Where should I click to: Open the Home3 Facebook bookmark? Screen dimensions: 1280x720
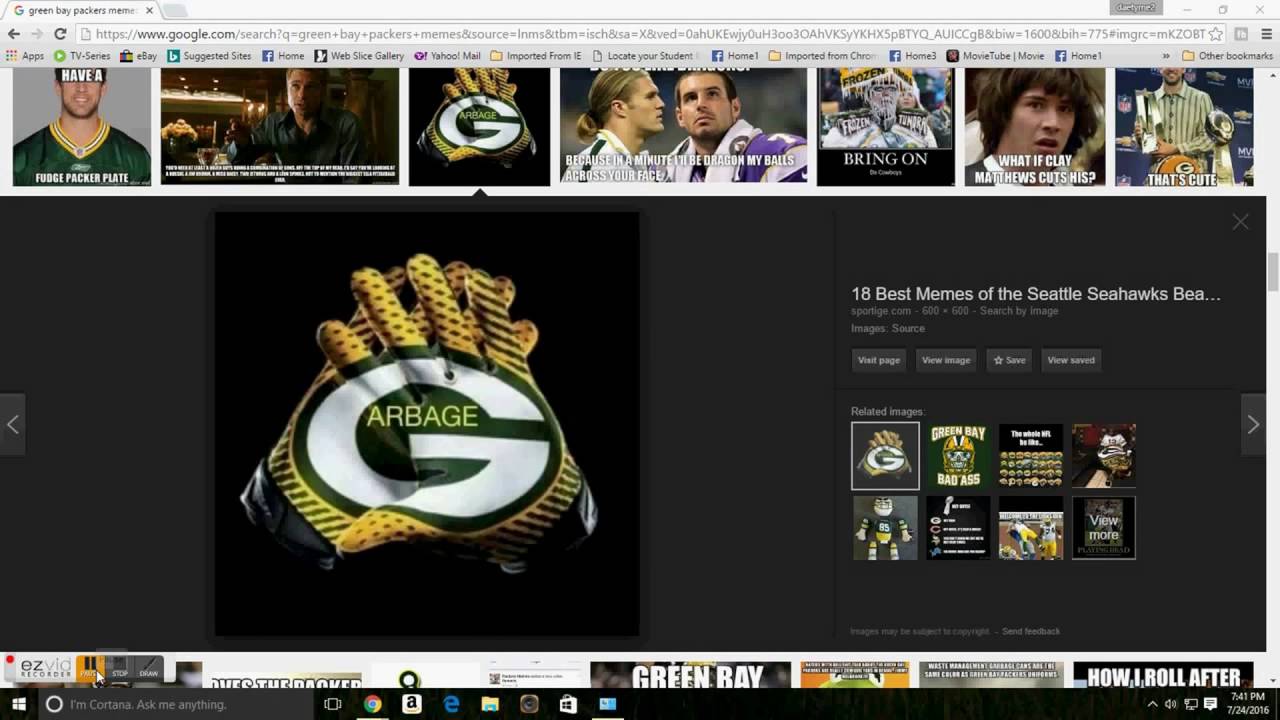913,56
